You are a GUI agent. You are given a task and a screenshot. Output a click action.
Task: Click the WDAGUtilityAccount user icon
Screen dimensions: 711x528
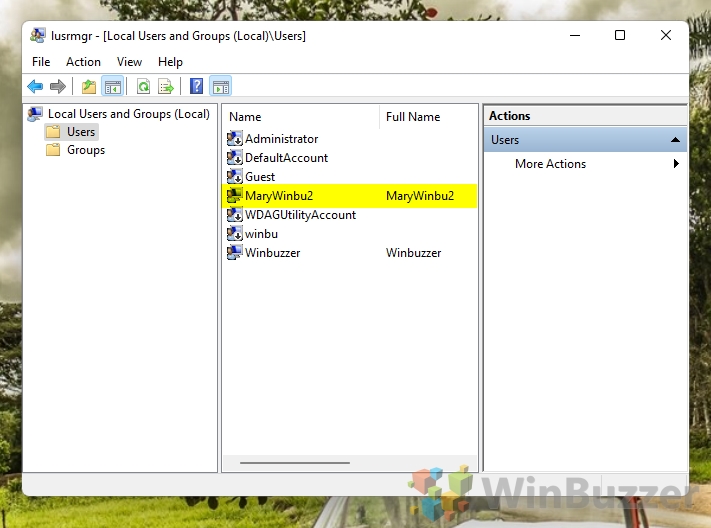(x=234, y=215)
